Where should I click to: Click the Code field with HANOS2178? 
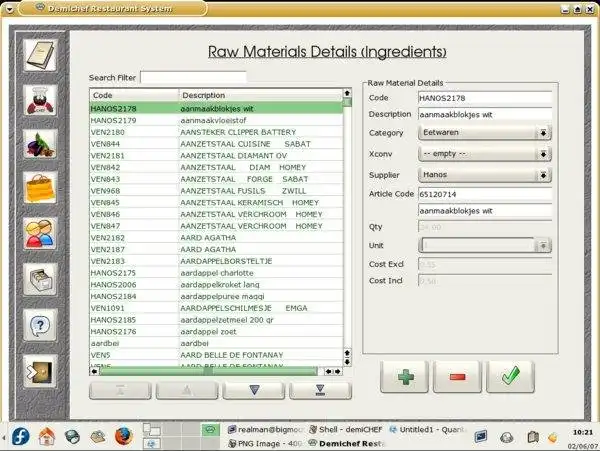pos(485,98)
